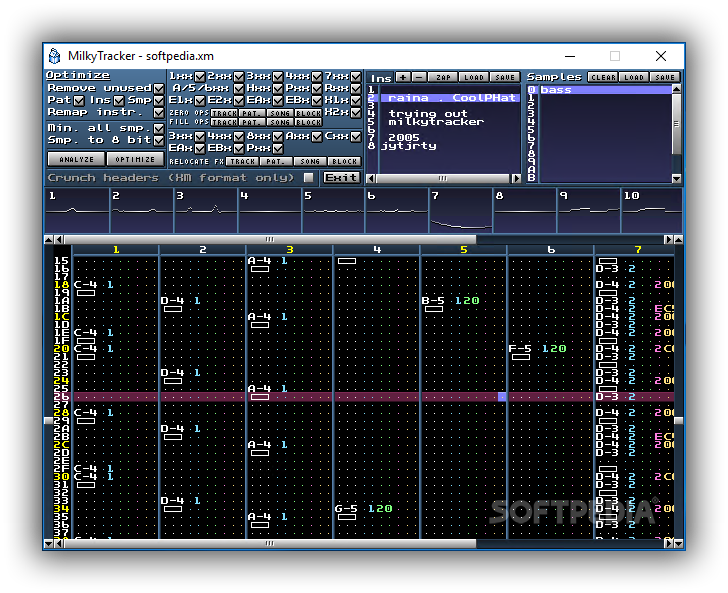This screenshot has width=728, height=593.
Task: Click the instrument list right scroll arrow
Action: (516, 178)
